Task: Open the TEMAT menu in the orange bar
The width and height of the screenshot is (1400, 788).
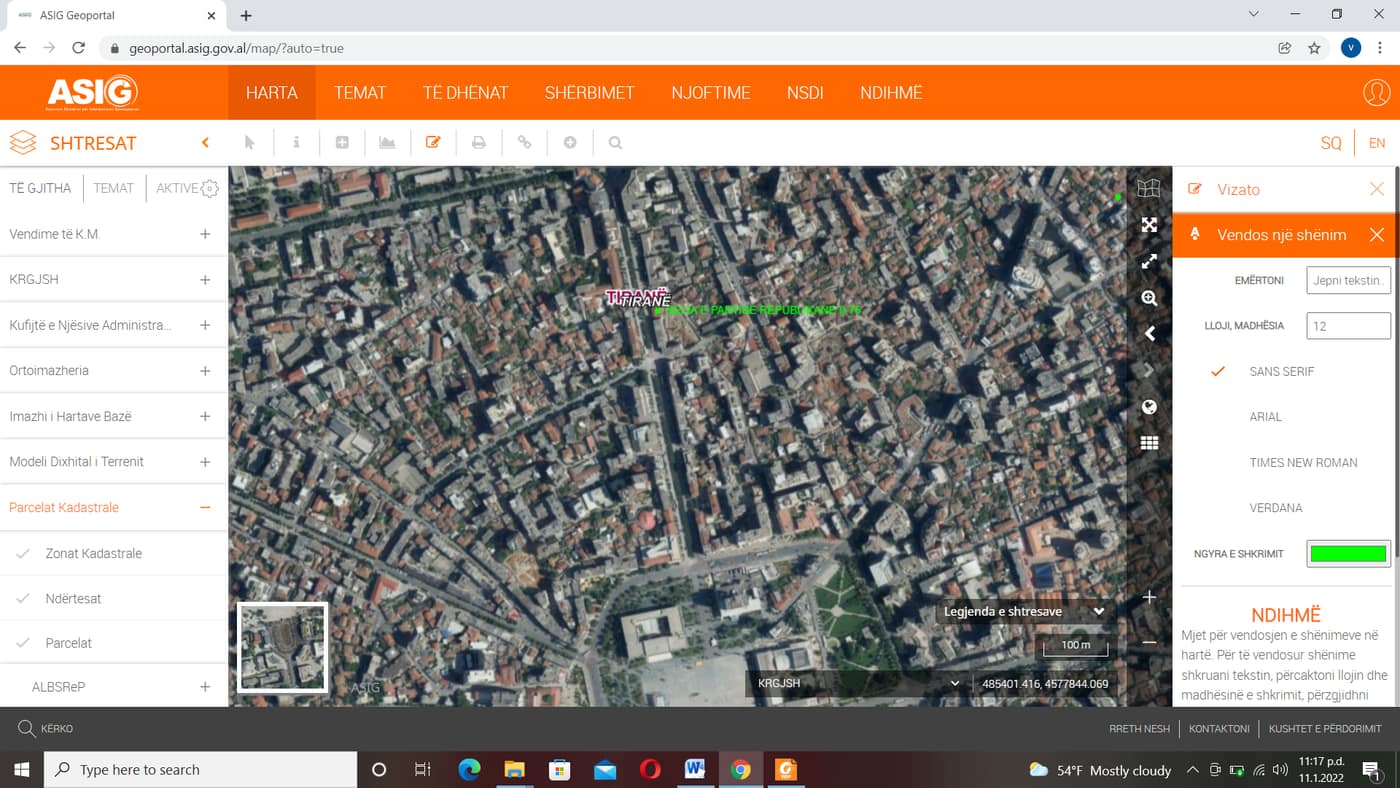Action: click(x=360, y=93)
